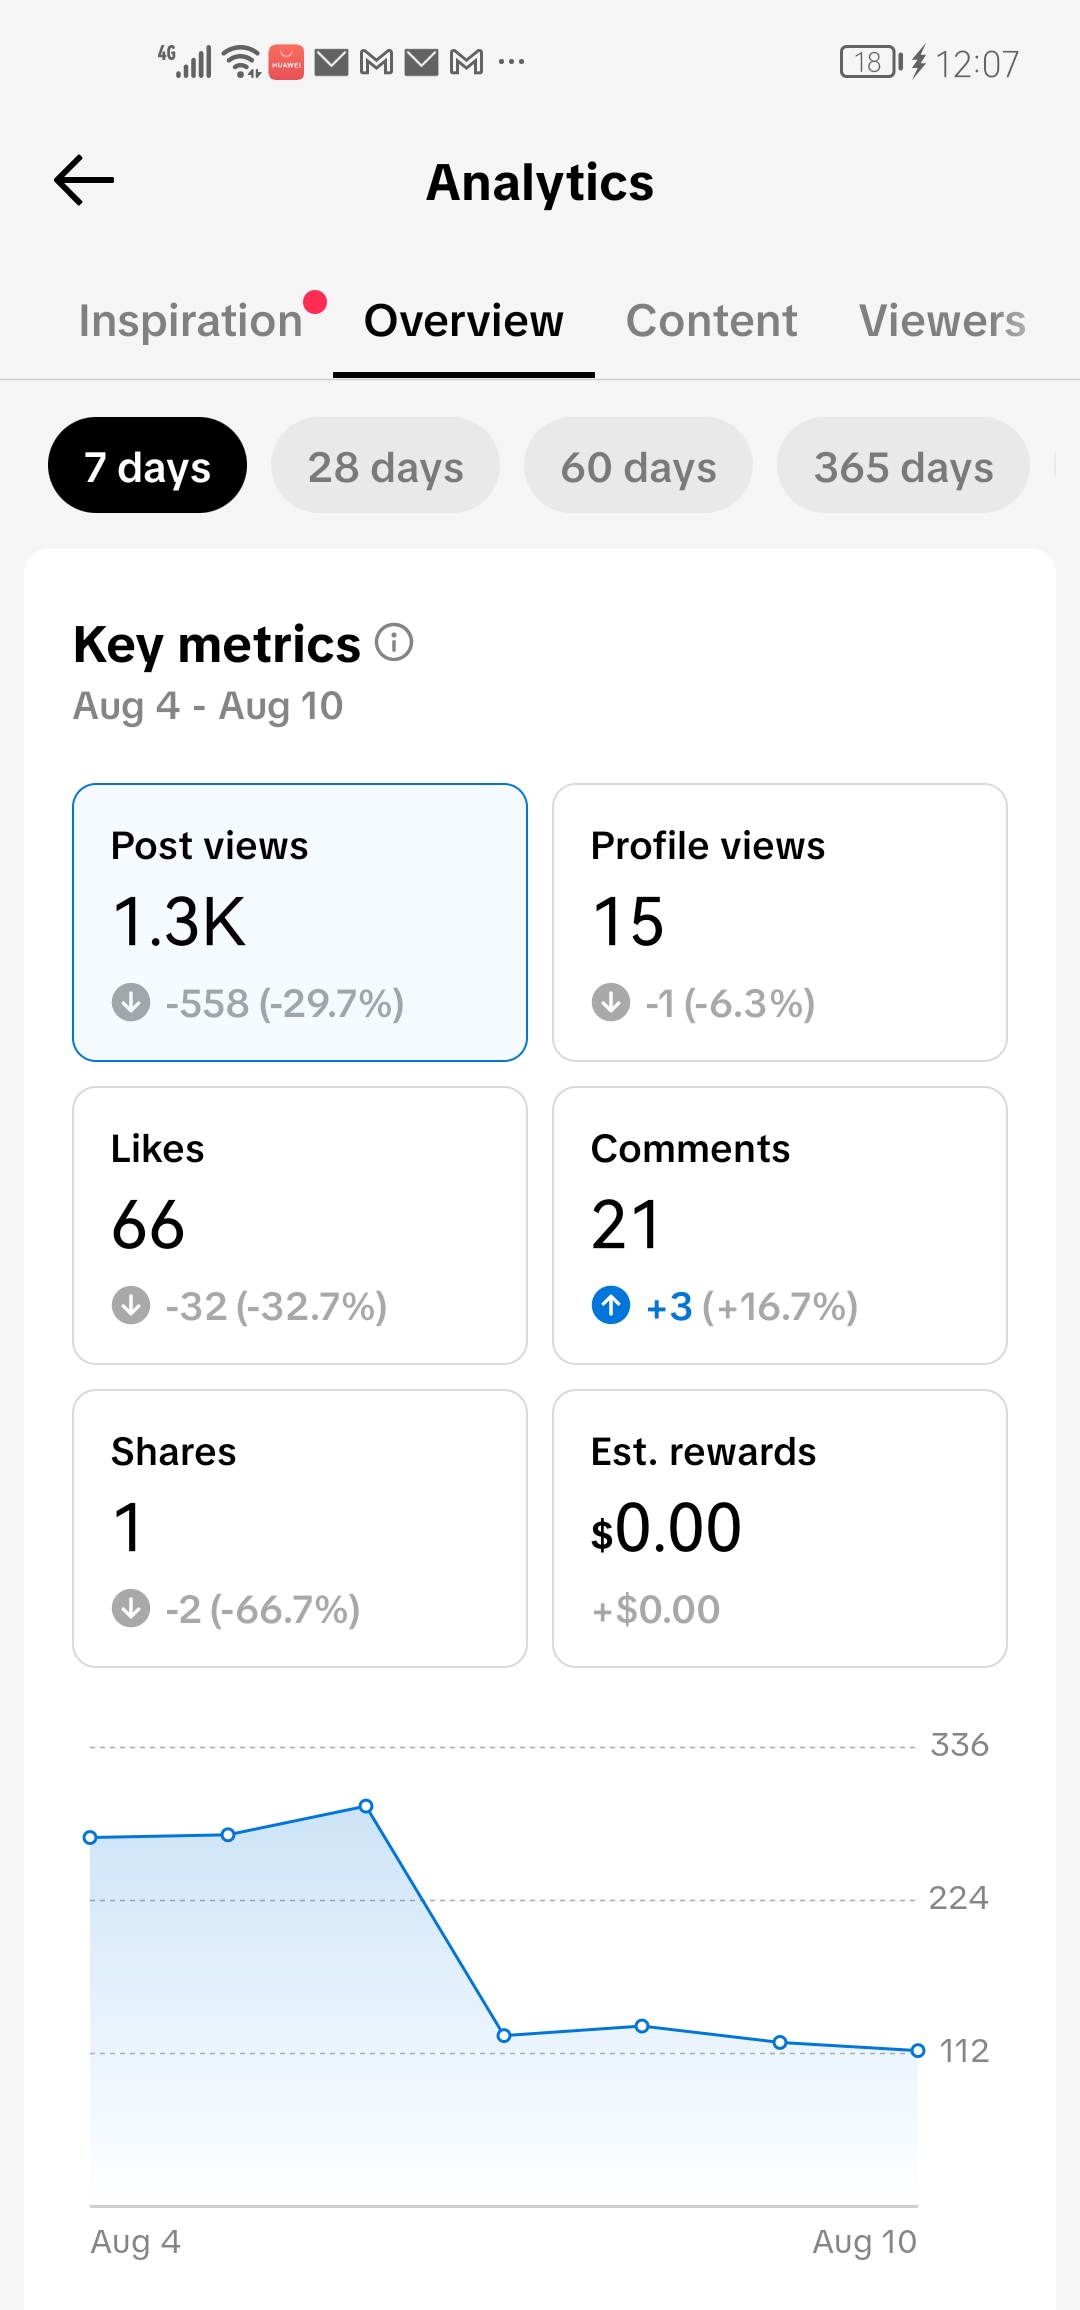Viewport: 1080px width, 2310px height.
Task: Open the Key metrics info icon
Action: click(x=394, y=642)
